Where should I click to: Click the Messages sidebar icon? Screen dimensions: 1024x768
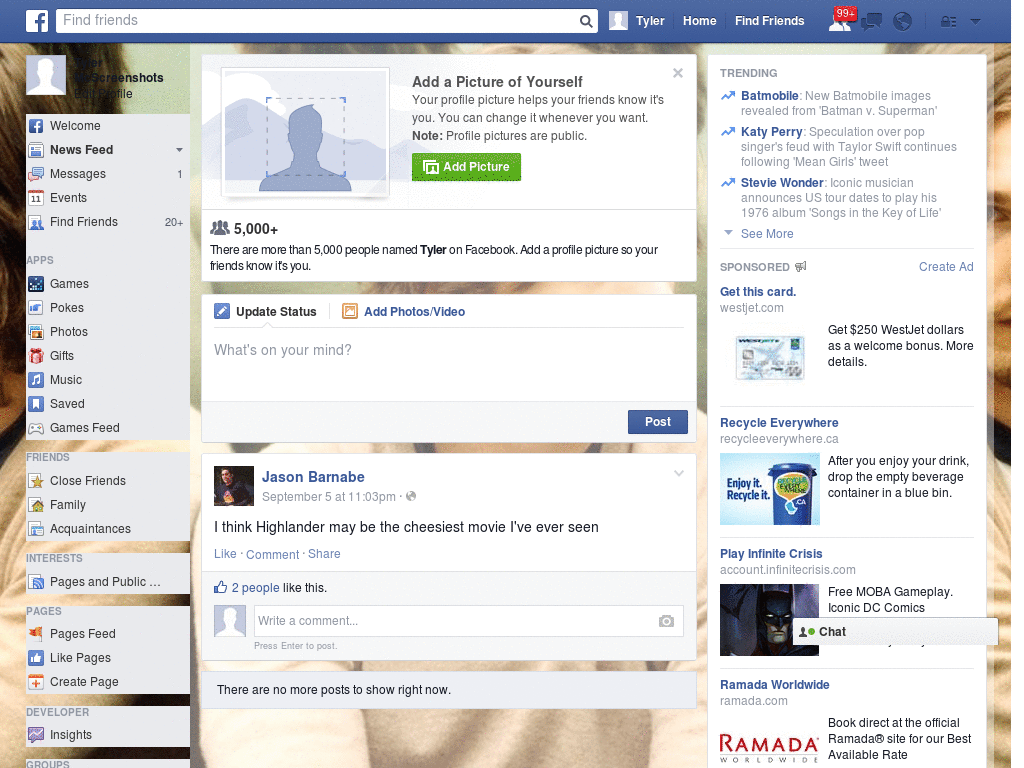(x=36, y=174)
